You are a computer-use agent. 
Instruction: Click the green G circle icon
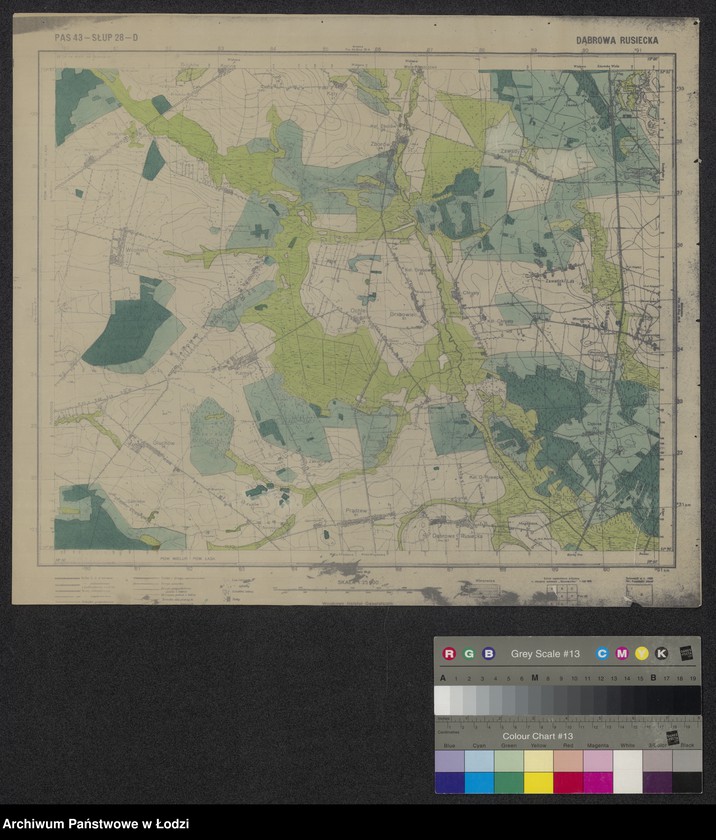pos(469,654)
